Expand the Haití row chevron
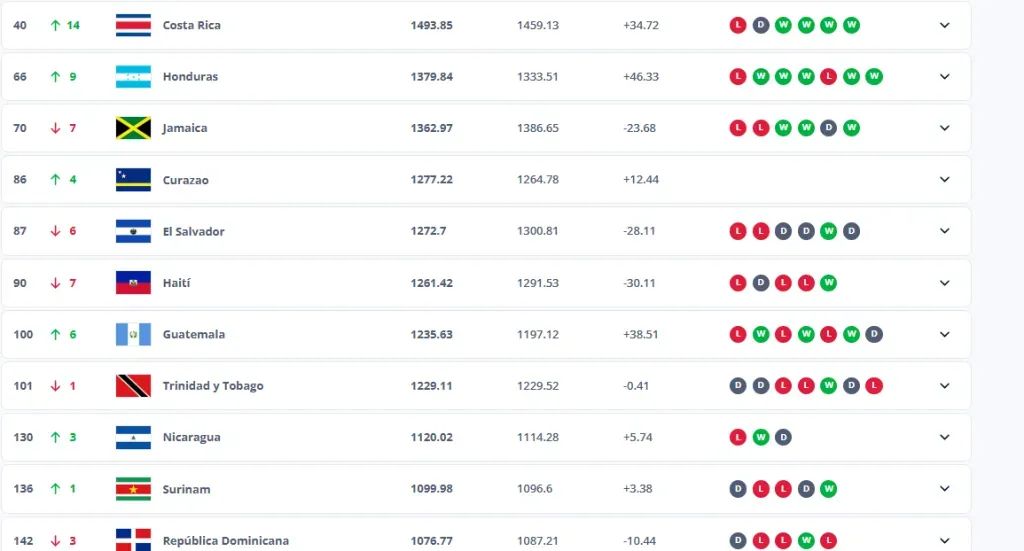The image size is (1024, 551). click(x=944, y=283)
